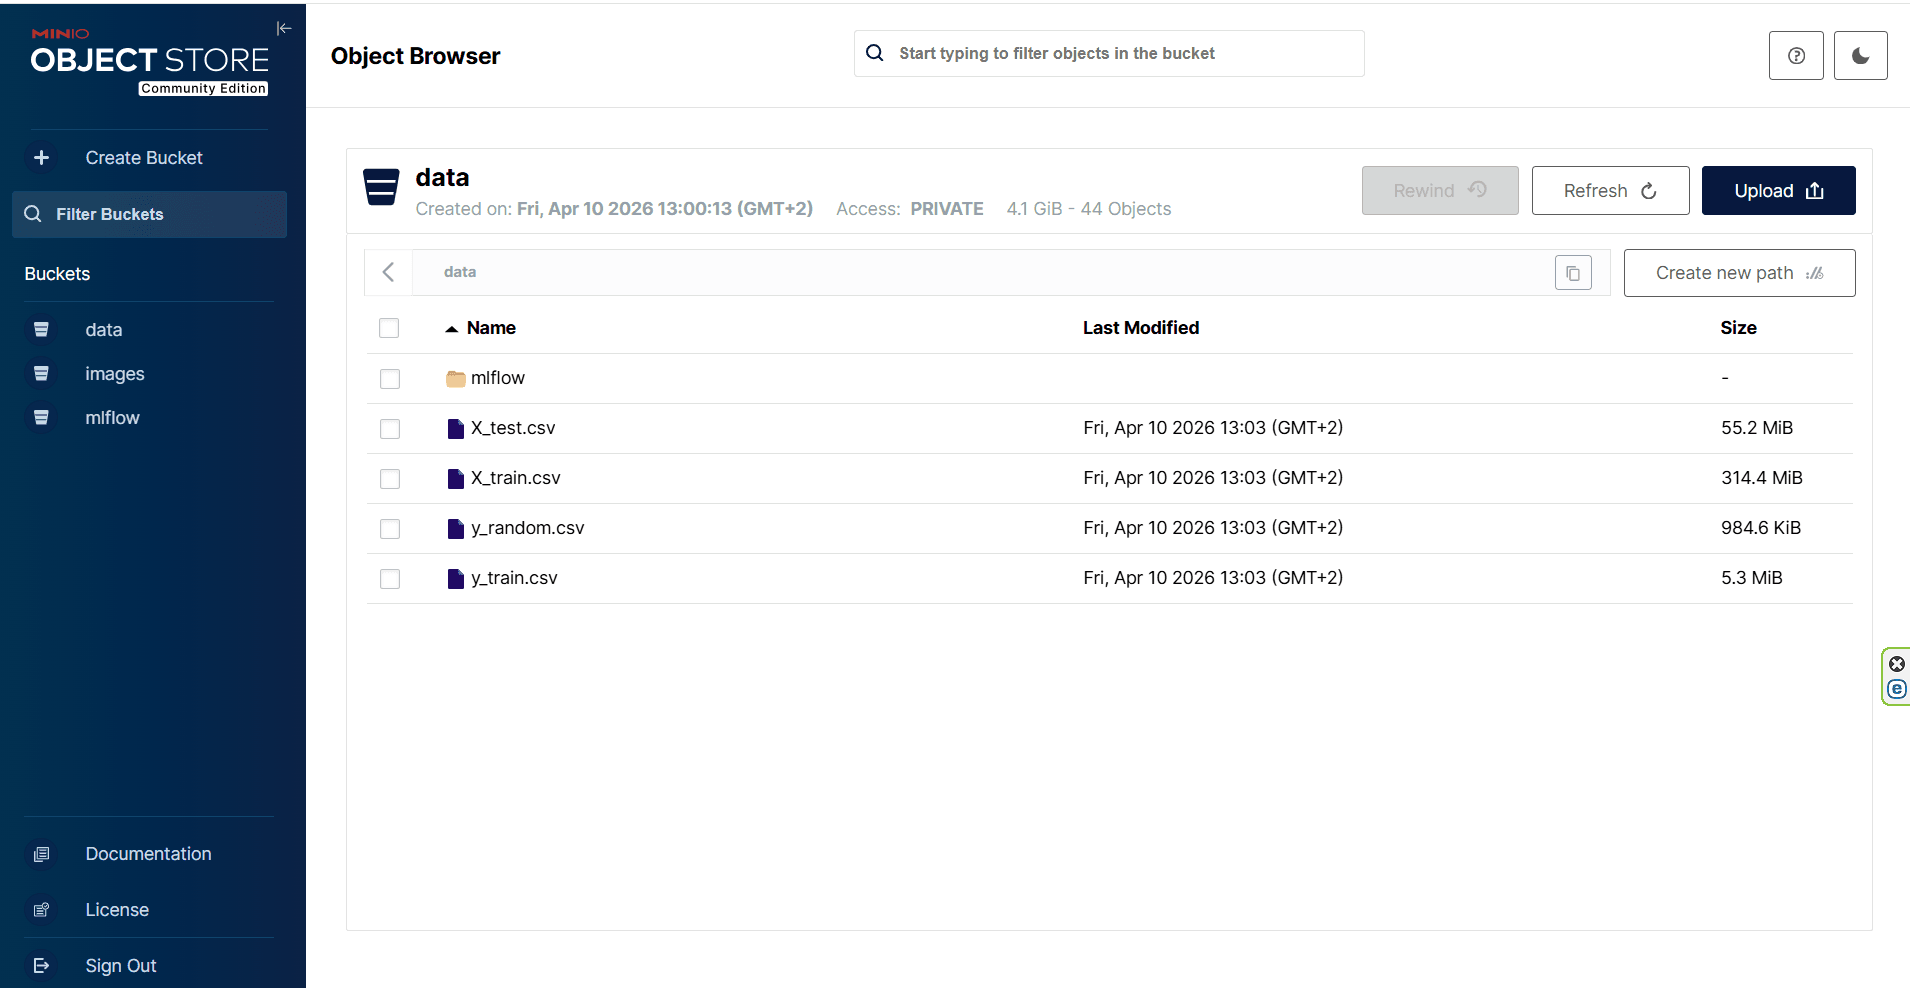This screenshot has height=988, width=1910.
Task: Click the Upload button
Action: tap(1778, 191)
